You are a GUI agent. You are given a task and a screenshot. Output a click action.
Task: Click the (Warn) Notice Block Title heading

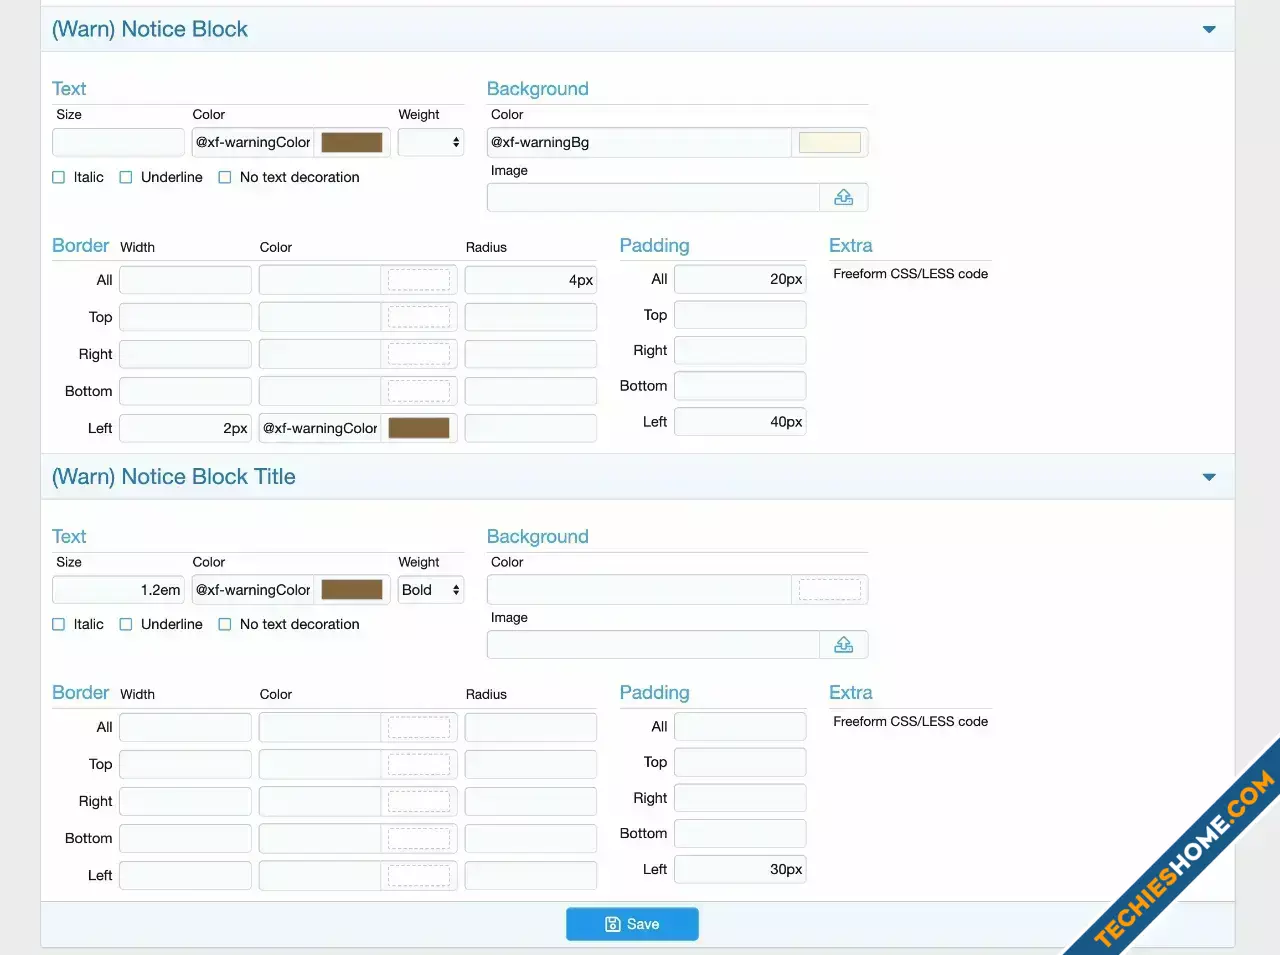coord(174,477)
